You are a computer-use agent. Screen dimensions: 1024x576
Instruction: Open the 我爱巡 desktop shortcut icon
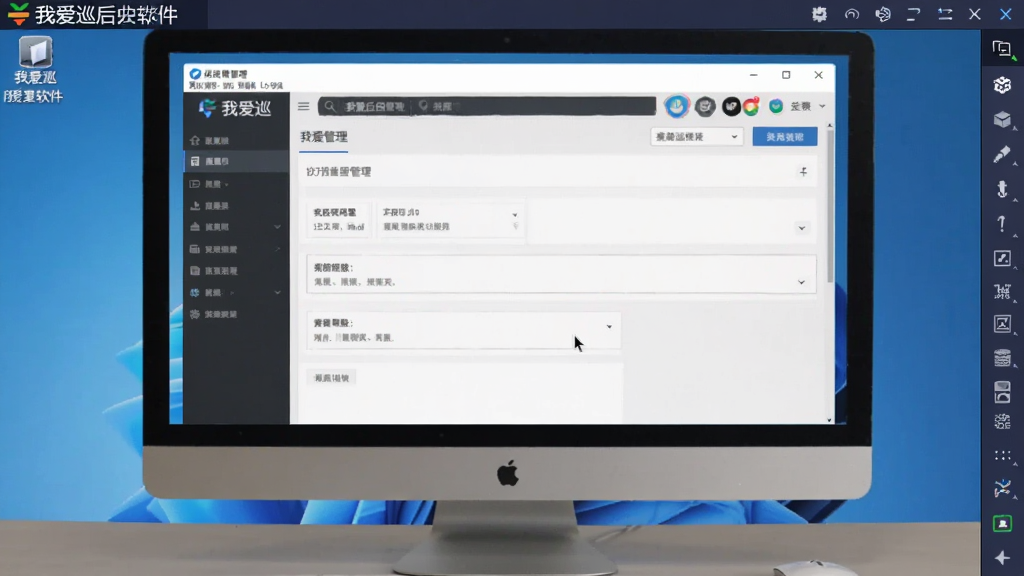[x=35, y=69]
